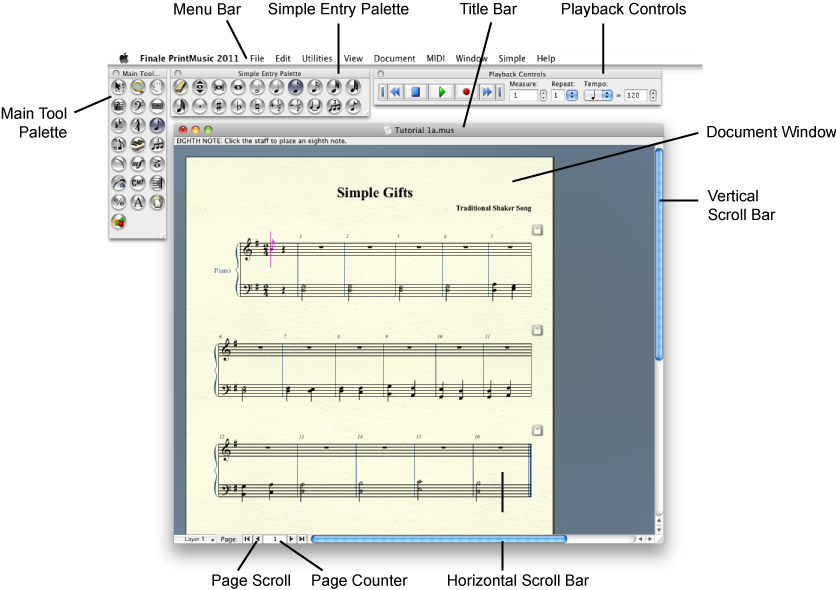Viewport: 836px width, 590px height.
Task: Select the Selection tool in Main Tool Palette
Action: pyautogui.click(x=118, y=87)
